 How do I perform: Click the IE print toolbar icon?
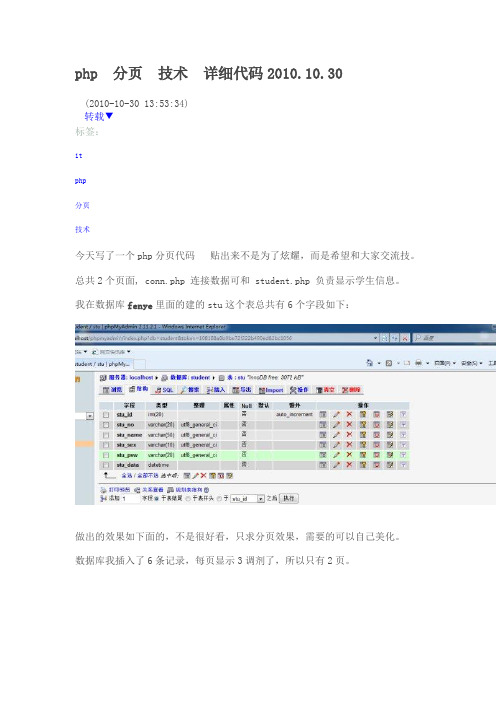[x=419, y=363]
